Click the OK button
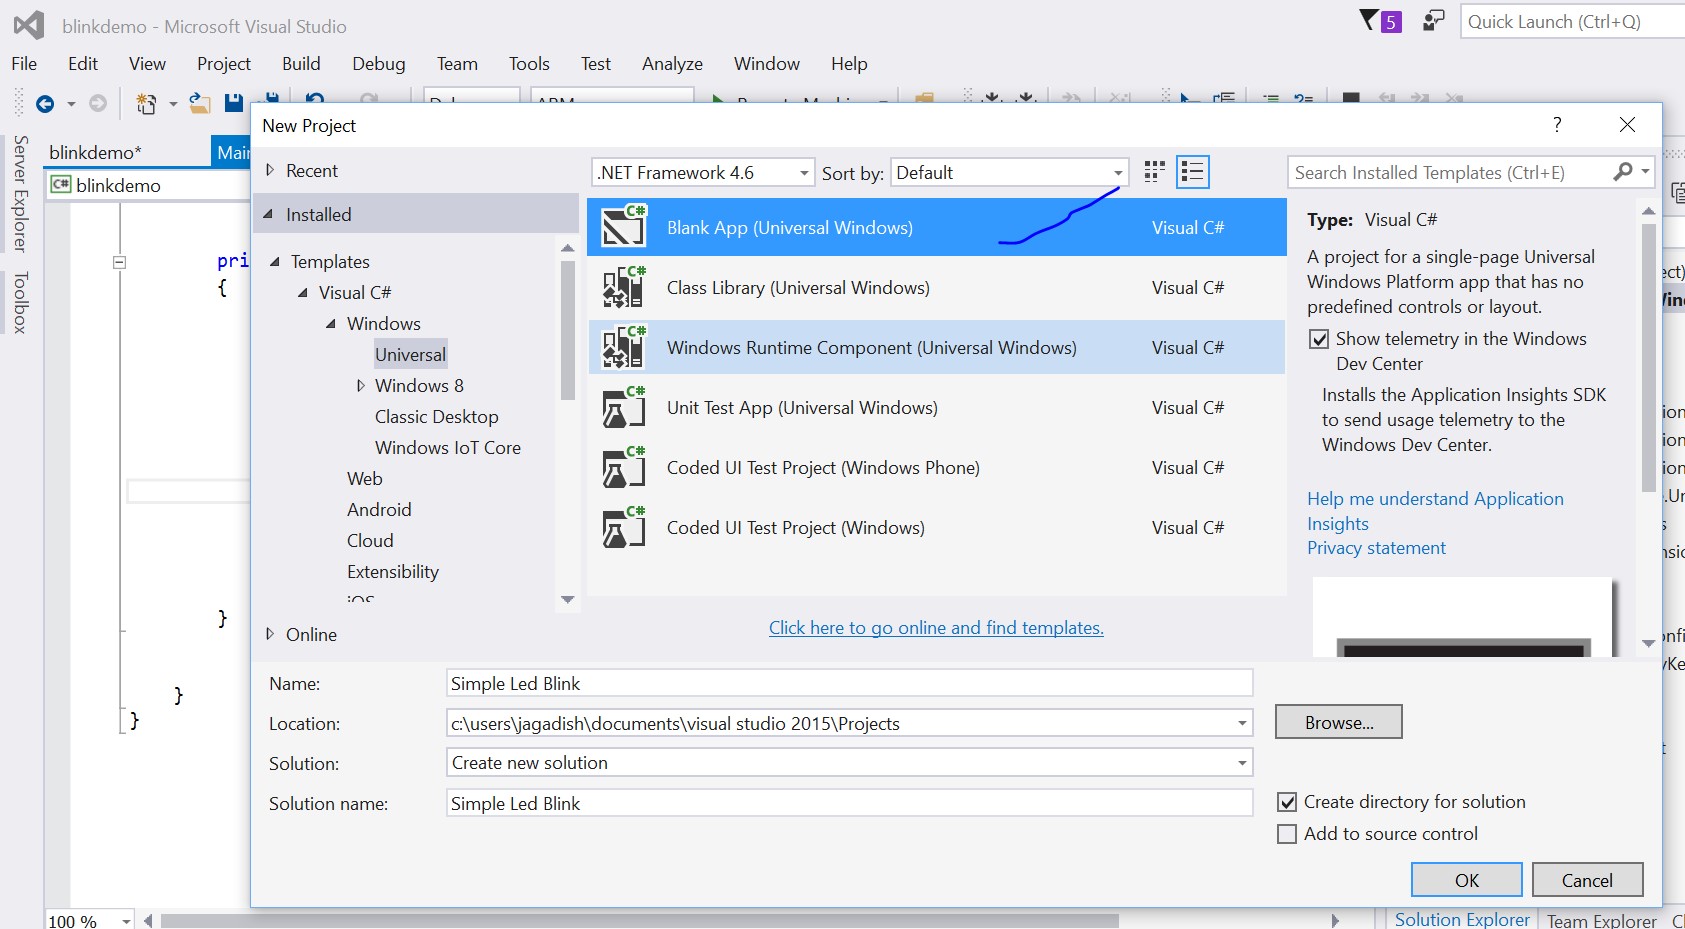Viewport: 1685px width, 929px height. tap(1467, 880)
